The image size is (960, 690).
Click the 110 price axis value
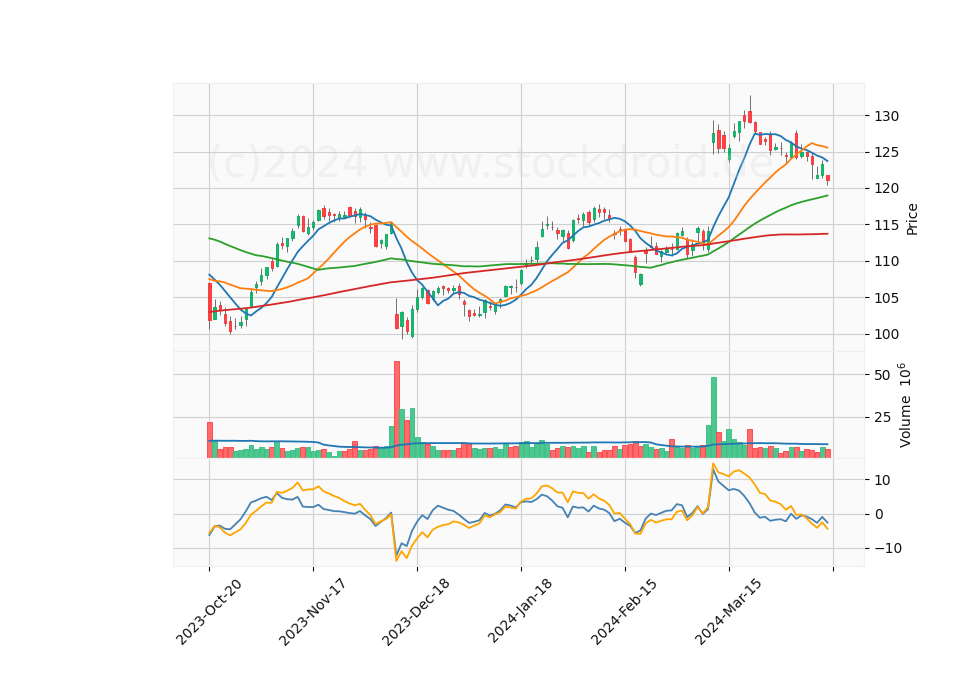[x=887, y=261]
